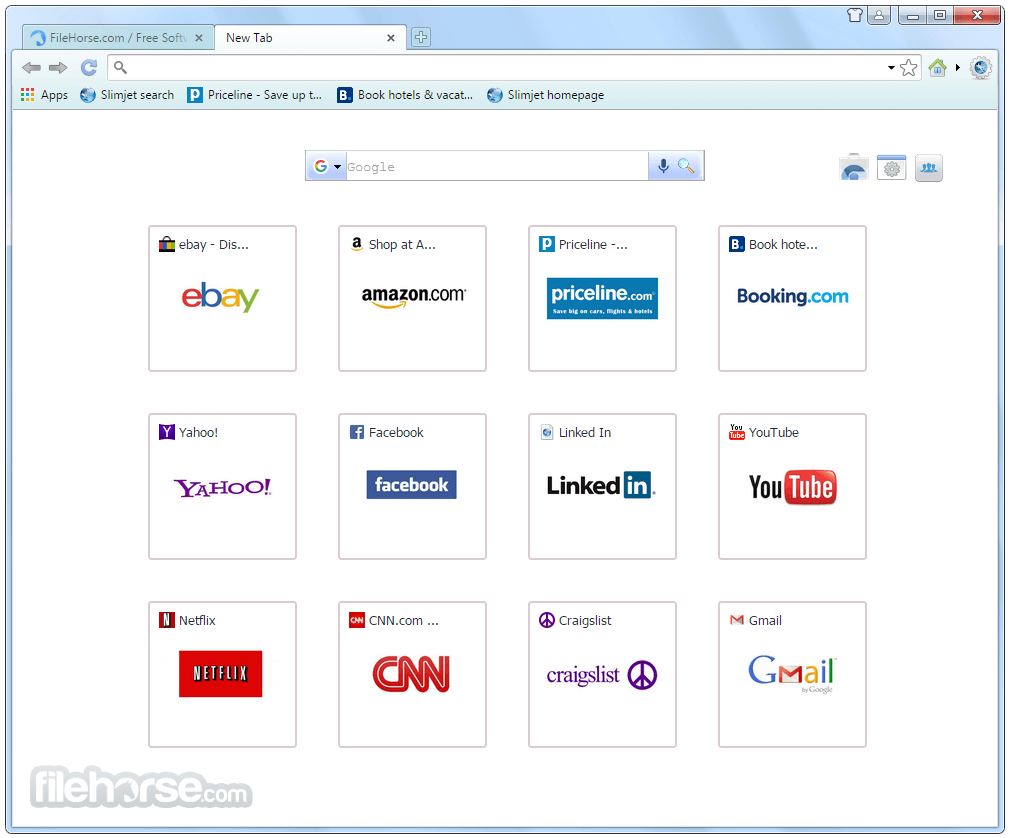Open the Facebook speed dial tile
This screenshot has height=838, width=1010.
(x=412, y=486)
